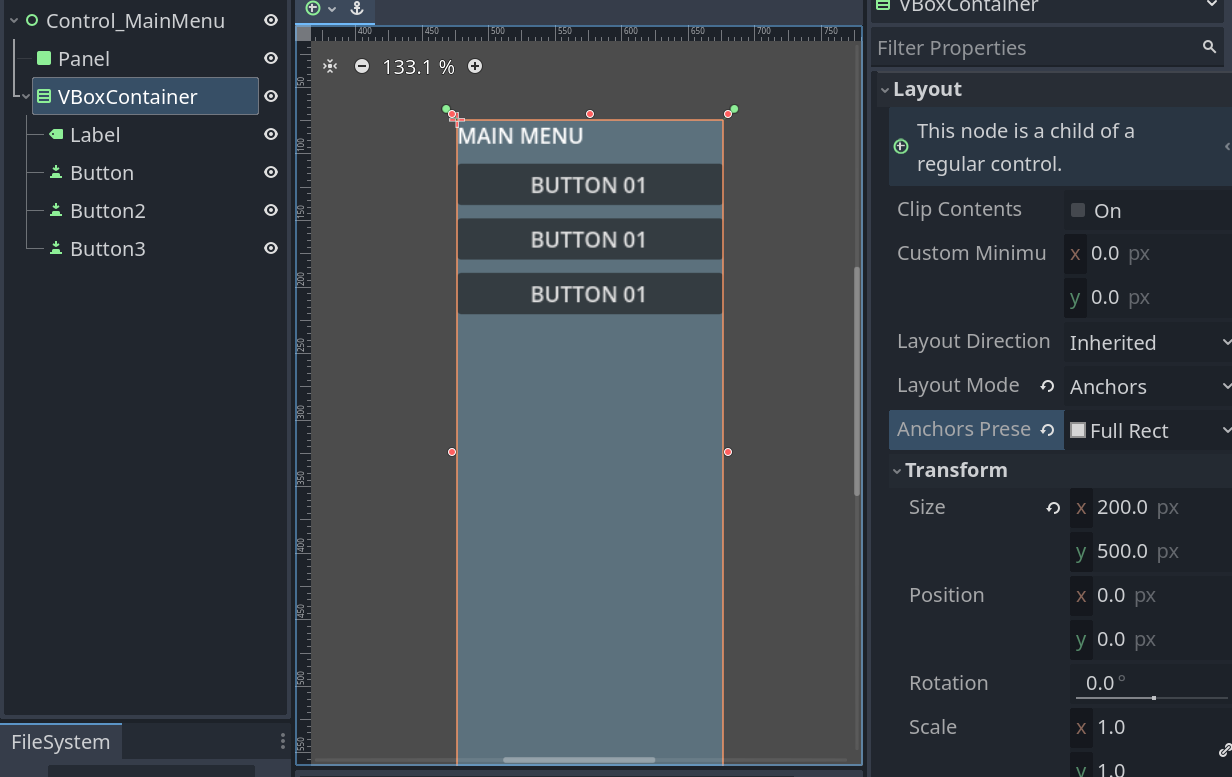1232x777 pixels.
Task: Revert the Anchors Preset property
Action: point(1047,430)
